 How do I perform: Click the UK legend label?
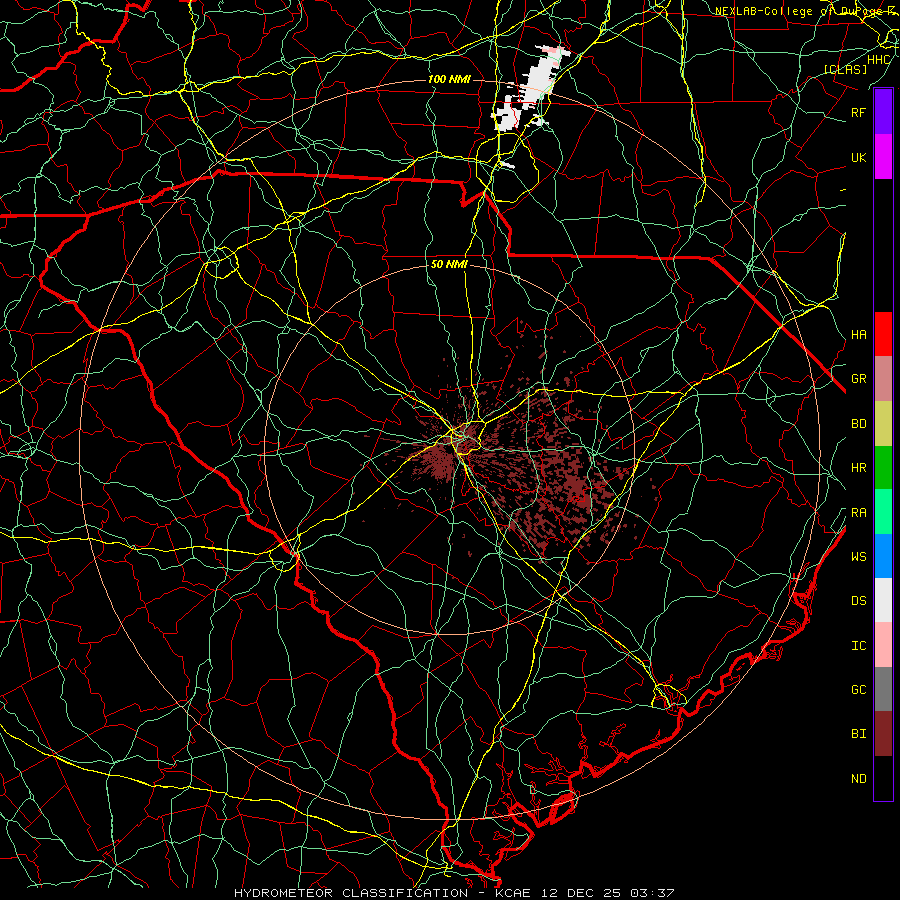coord(859,157)
